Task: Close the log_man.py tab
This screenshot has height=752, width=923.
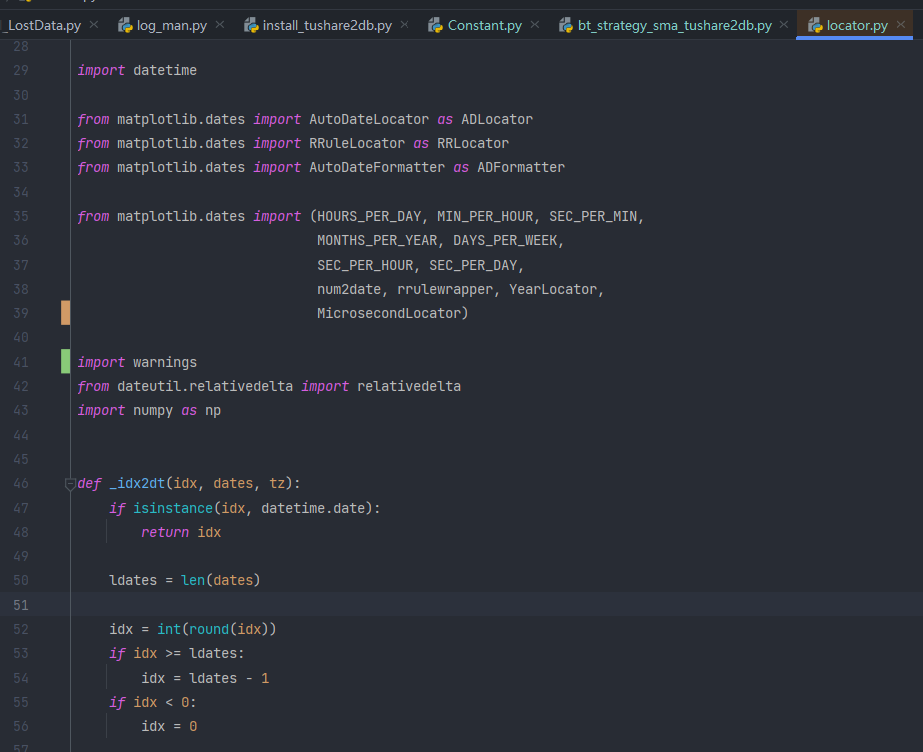Action: tap(224, 24)
